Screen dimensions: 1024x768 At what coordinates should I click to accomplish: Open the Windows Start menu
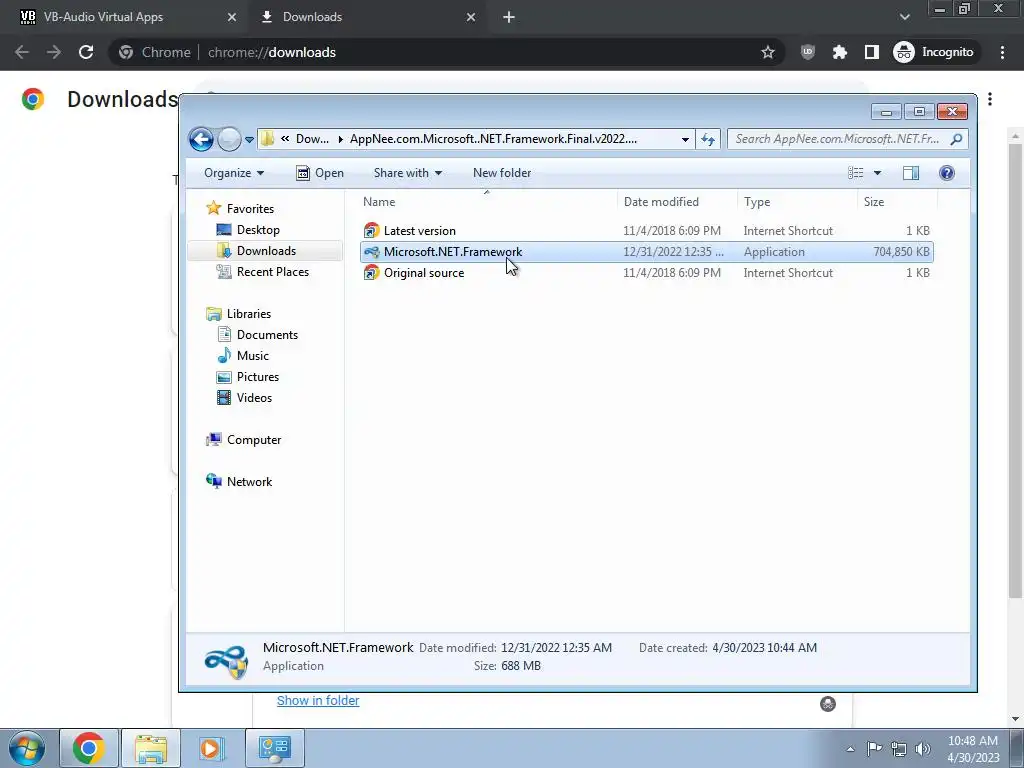tap(27, 748)
